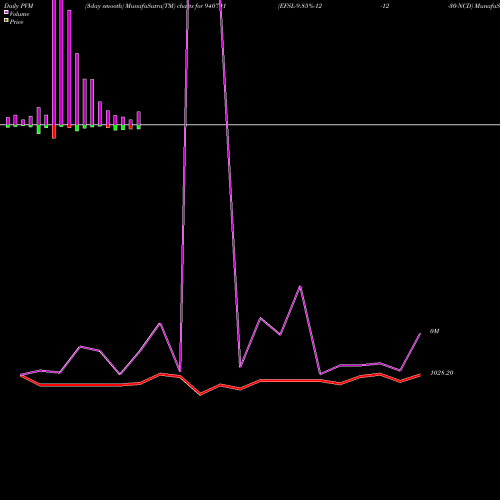Screen dimensions: 500x500
Task: Click the '(EFSL-9.85%-12' header text
Action: (x=300, y=6)
